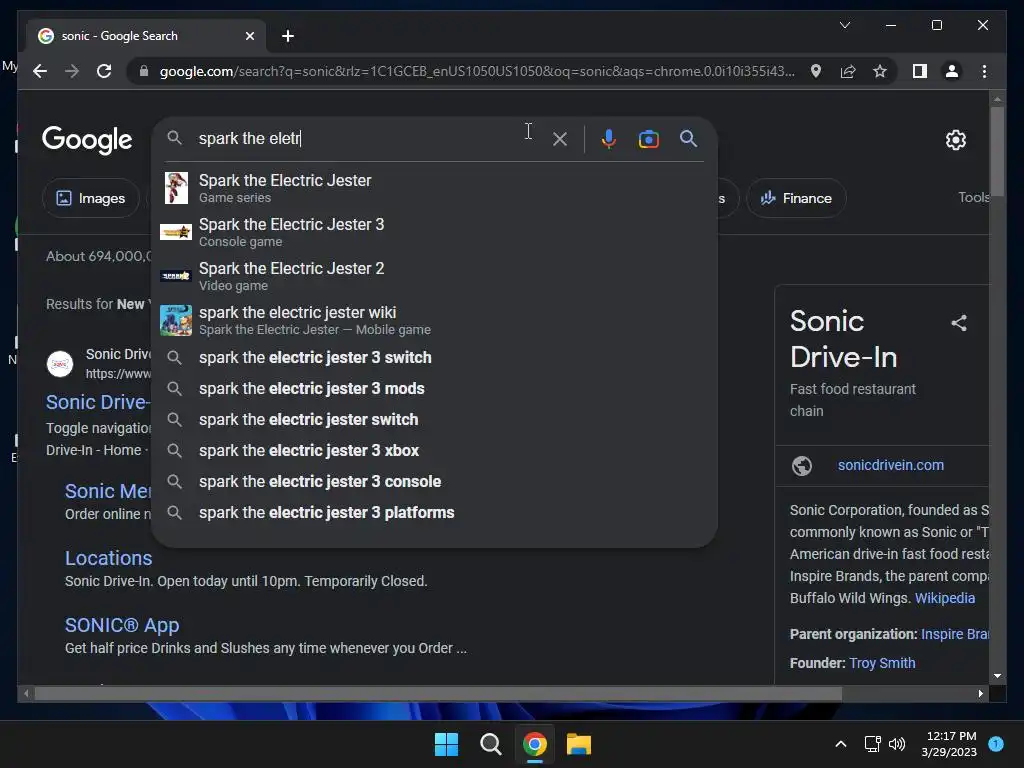
Task: Choose suggestion spark the electric jester 3 console
Action: tap(434, 481)
